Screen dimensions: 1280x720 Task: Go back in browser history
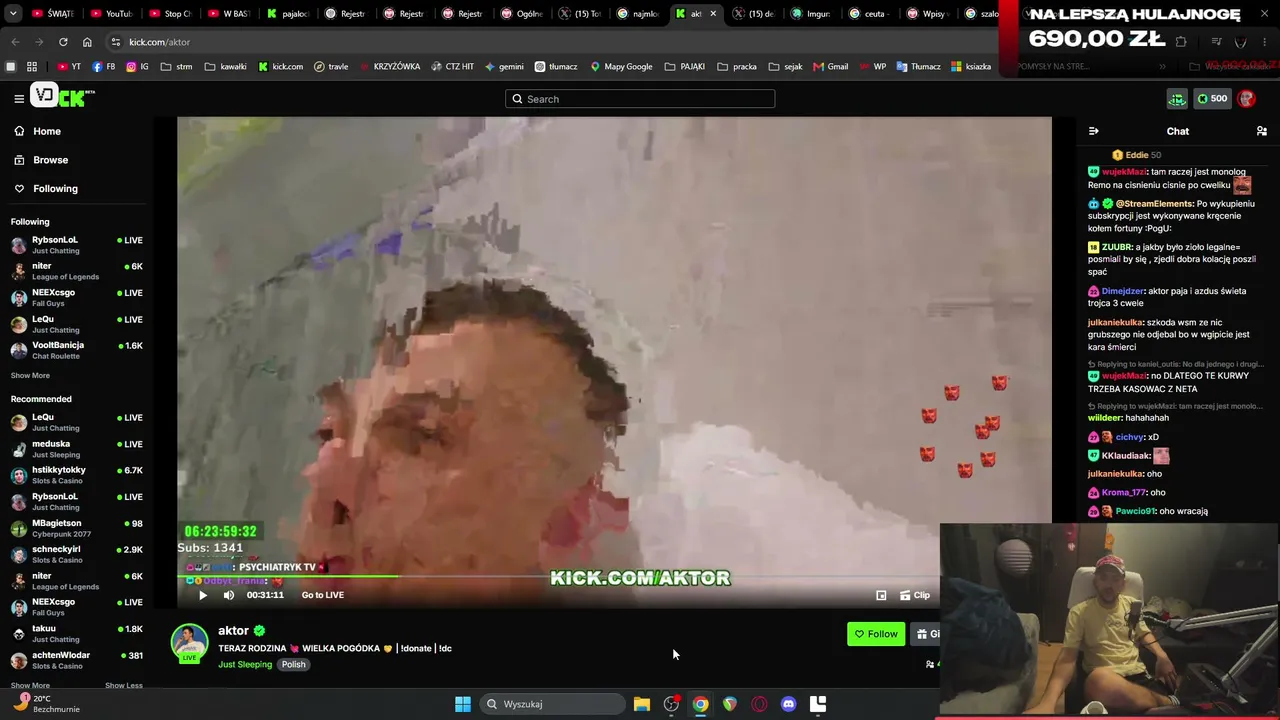pos(15,42)
